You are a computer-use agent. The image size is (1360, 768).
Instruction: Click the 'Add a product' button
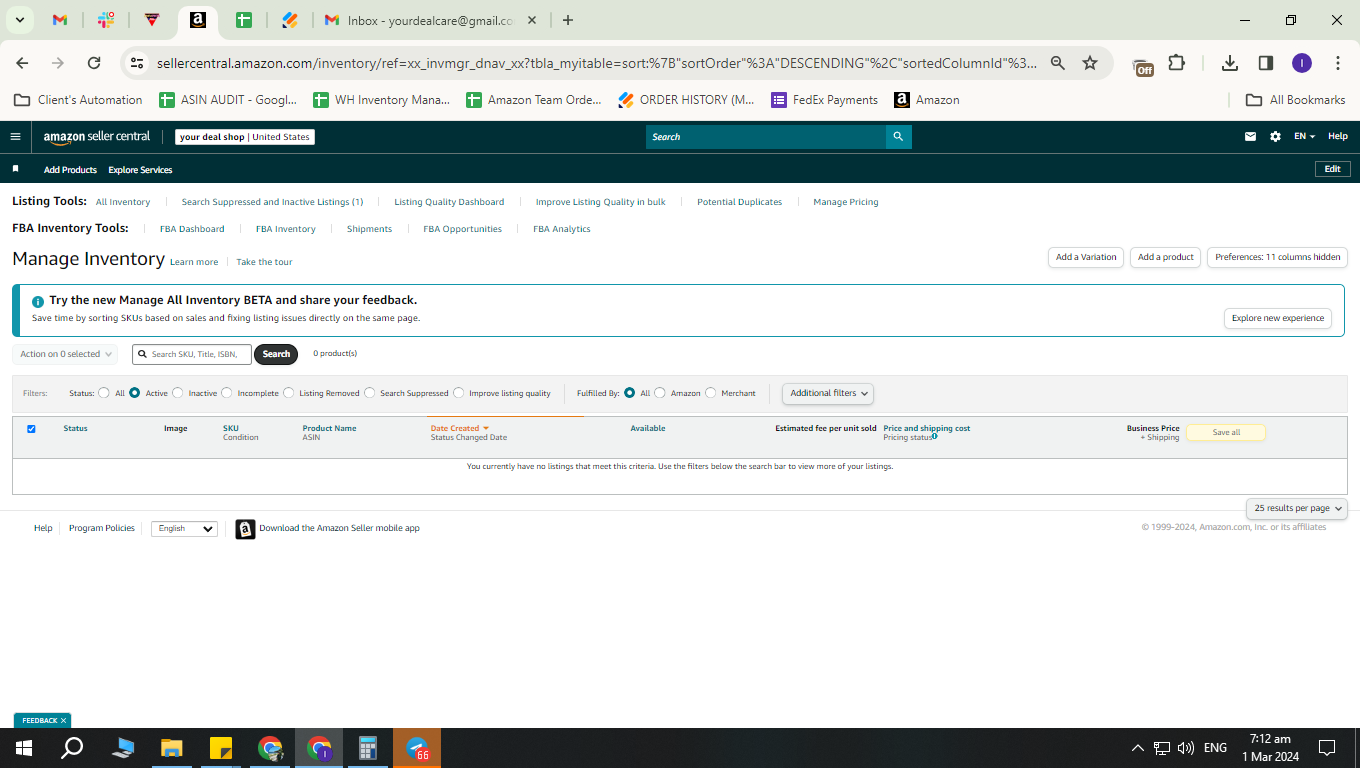click(1166, 257)
